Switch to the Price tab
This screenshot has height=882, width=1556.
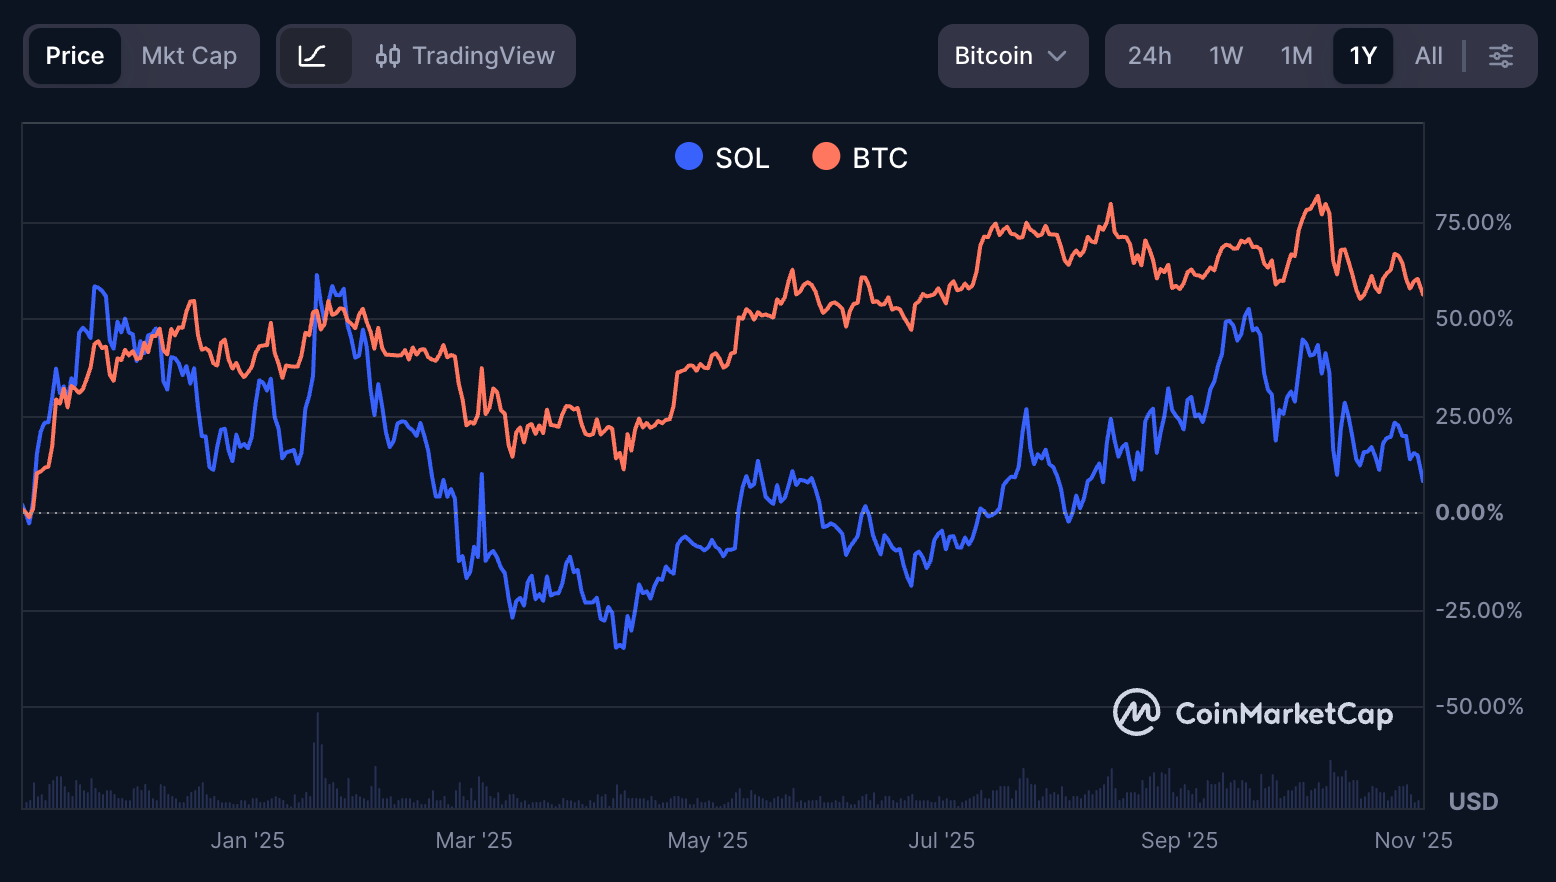(74, 56)
